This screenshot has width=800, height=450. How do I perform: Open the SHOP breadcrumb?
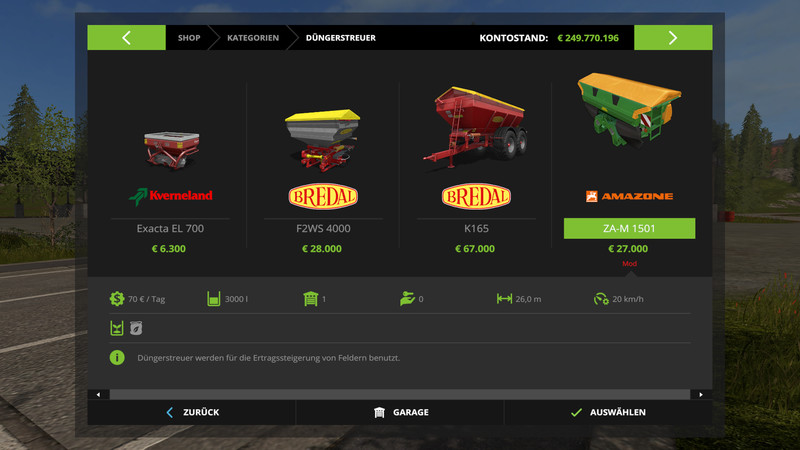[x=189, y=38]
